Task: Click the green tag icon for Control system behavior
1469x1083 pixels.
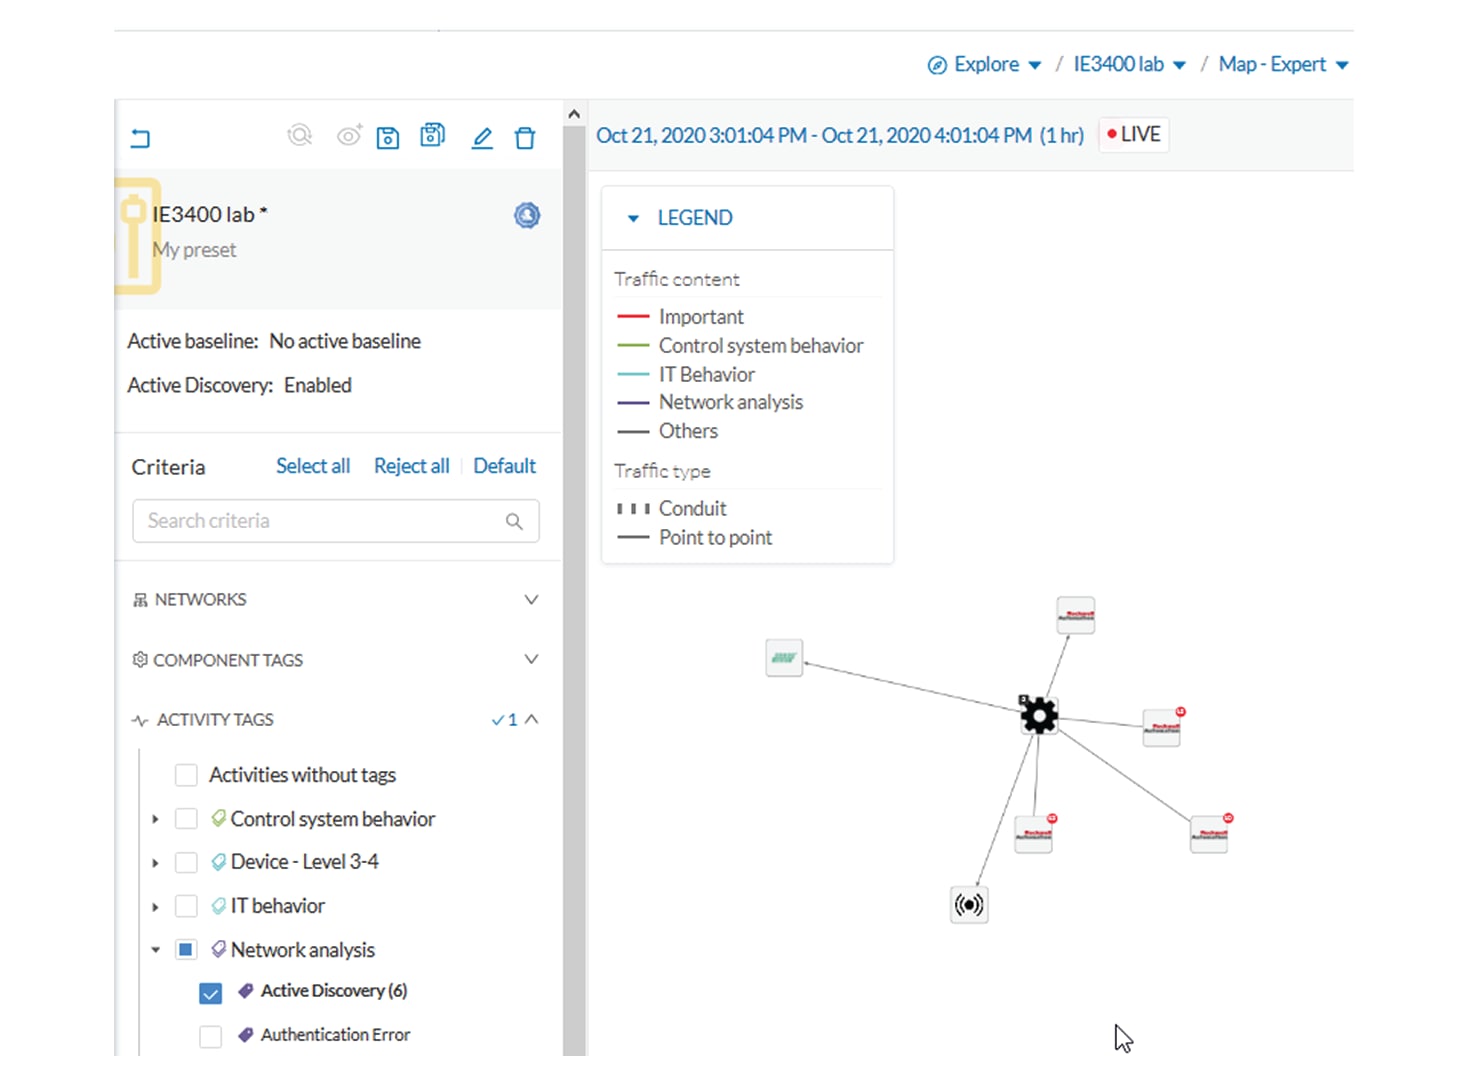Action: point(219,818)
